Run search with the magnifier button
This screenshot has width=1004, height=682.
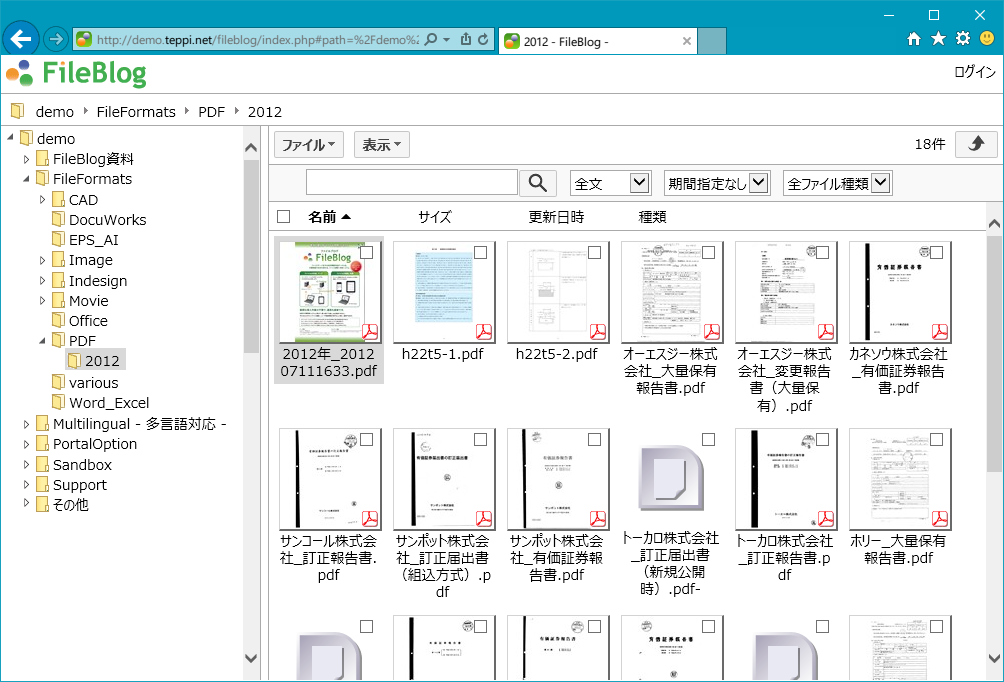tap(538, 183)
